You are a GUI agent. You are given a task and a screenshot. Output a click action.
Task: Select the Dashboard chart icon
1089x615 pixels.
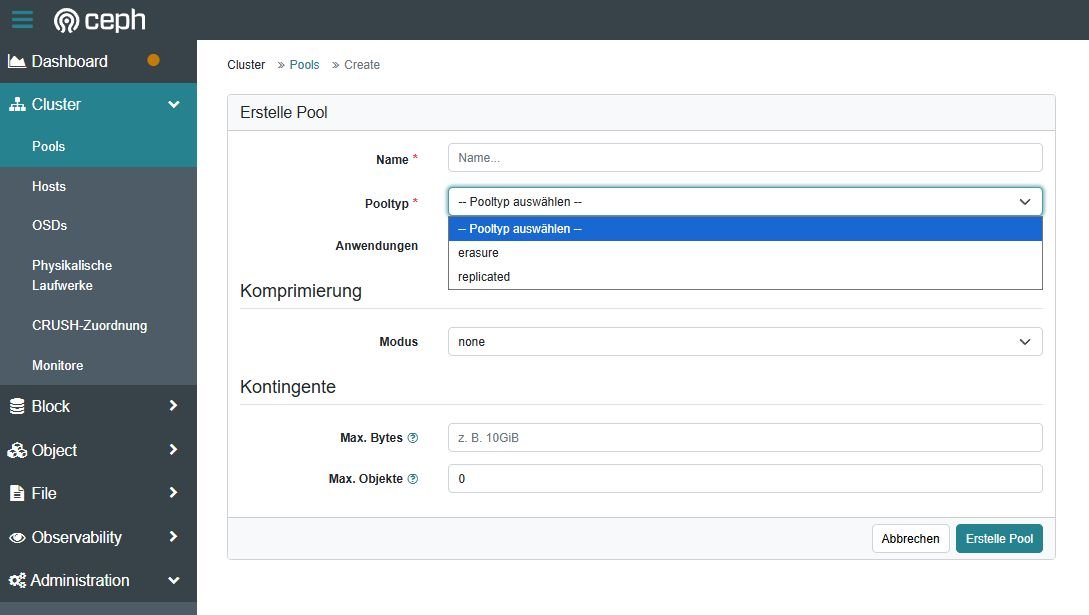pos(17,61)
